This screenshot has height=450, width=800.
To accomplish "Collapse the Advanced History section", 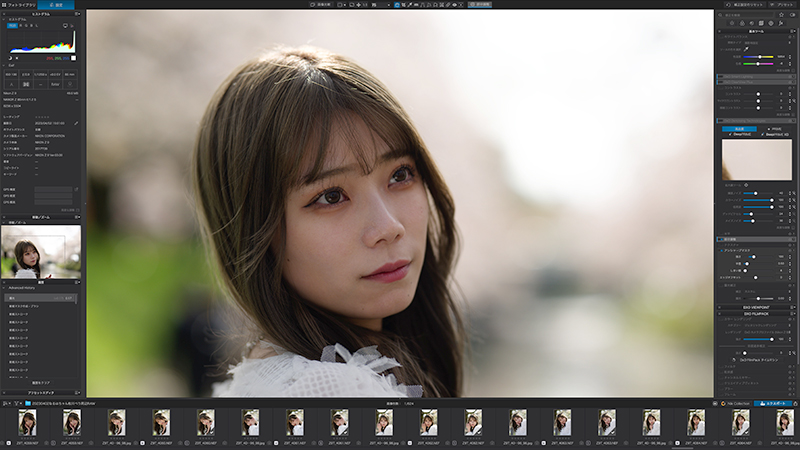I will [x=4, y=288].
